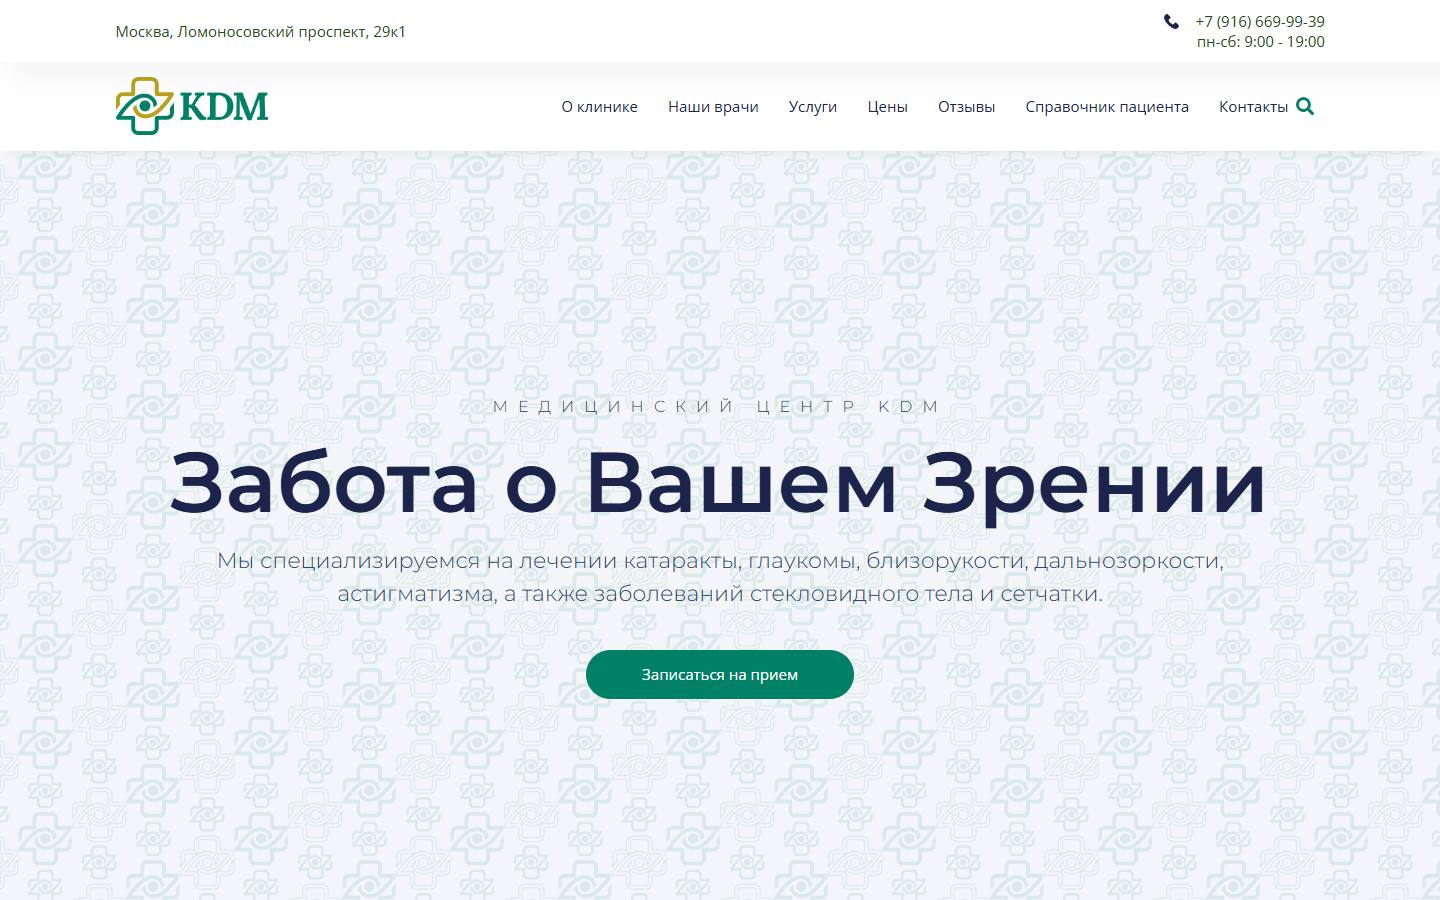
Task: Click the Записаться на прием button
Action: 720,674
